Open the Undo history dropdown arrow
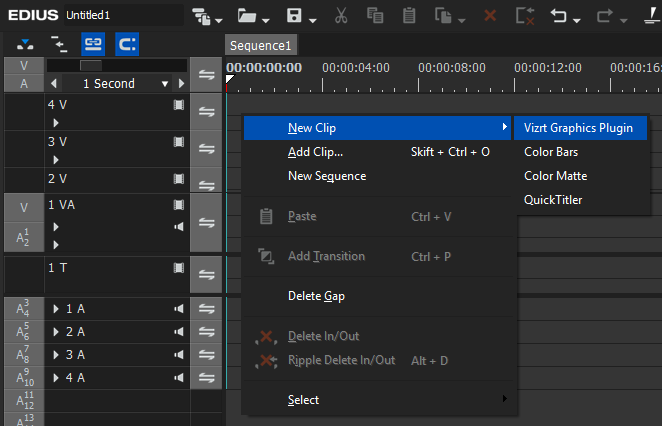Screen dimensions: 662x426 [x=577, y=20]
